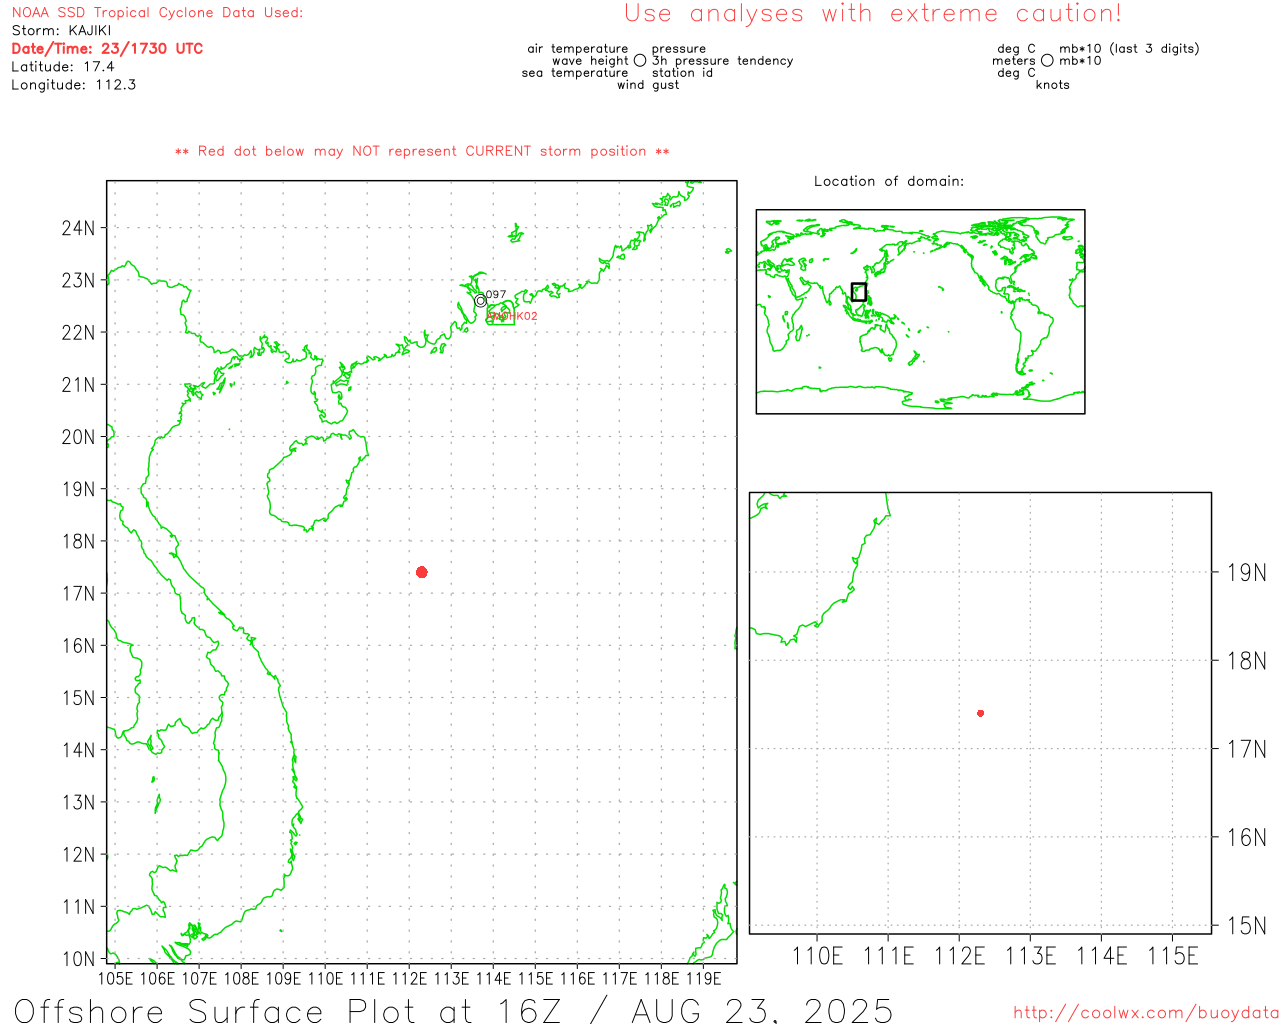This screenshot has width=1280, height=1024.
Task: Click the 'knots' units label
Action: coord(1053,85)
